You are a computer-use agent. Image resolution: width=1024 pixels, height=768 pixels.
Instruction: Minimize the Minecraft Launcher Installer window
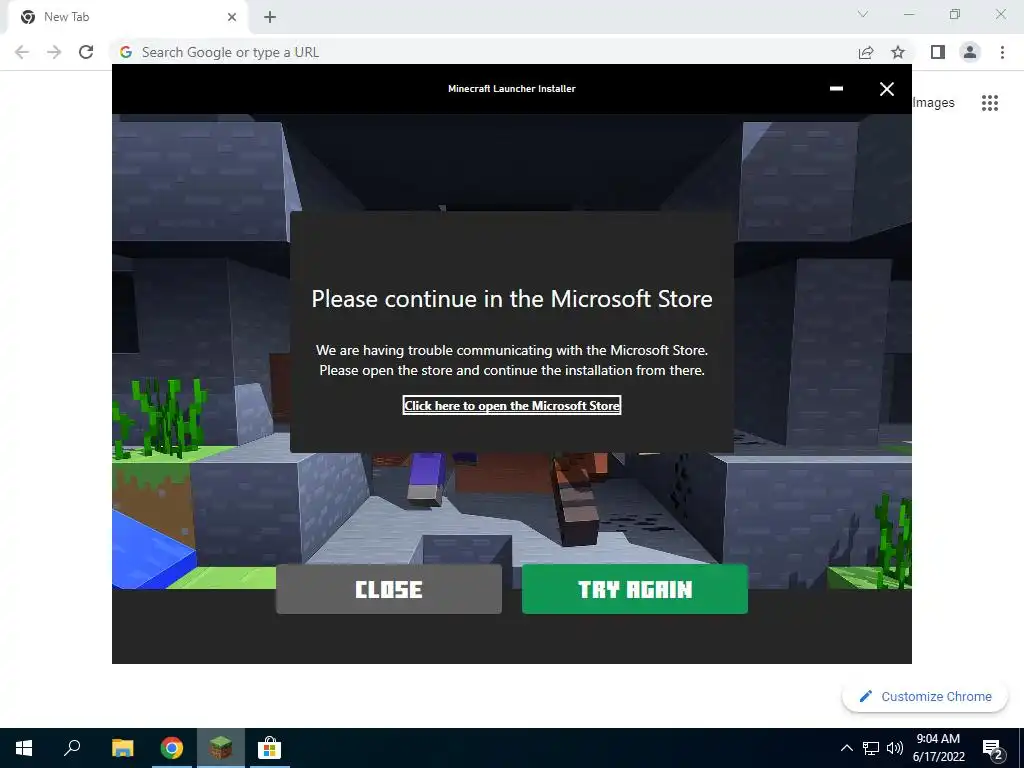coord(836,89)
